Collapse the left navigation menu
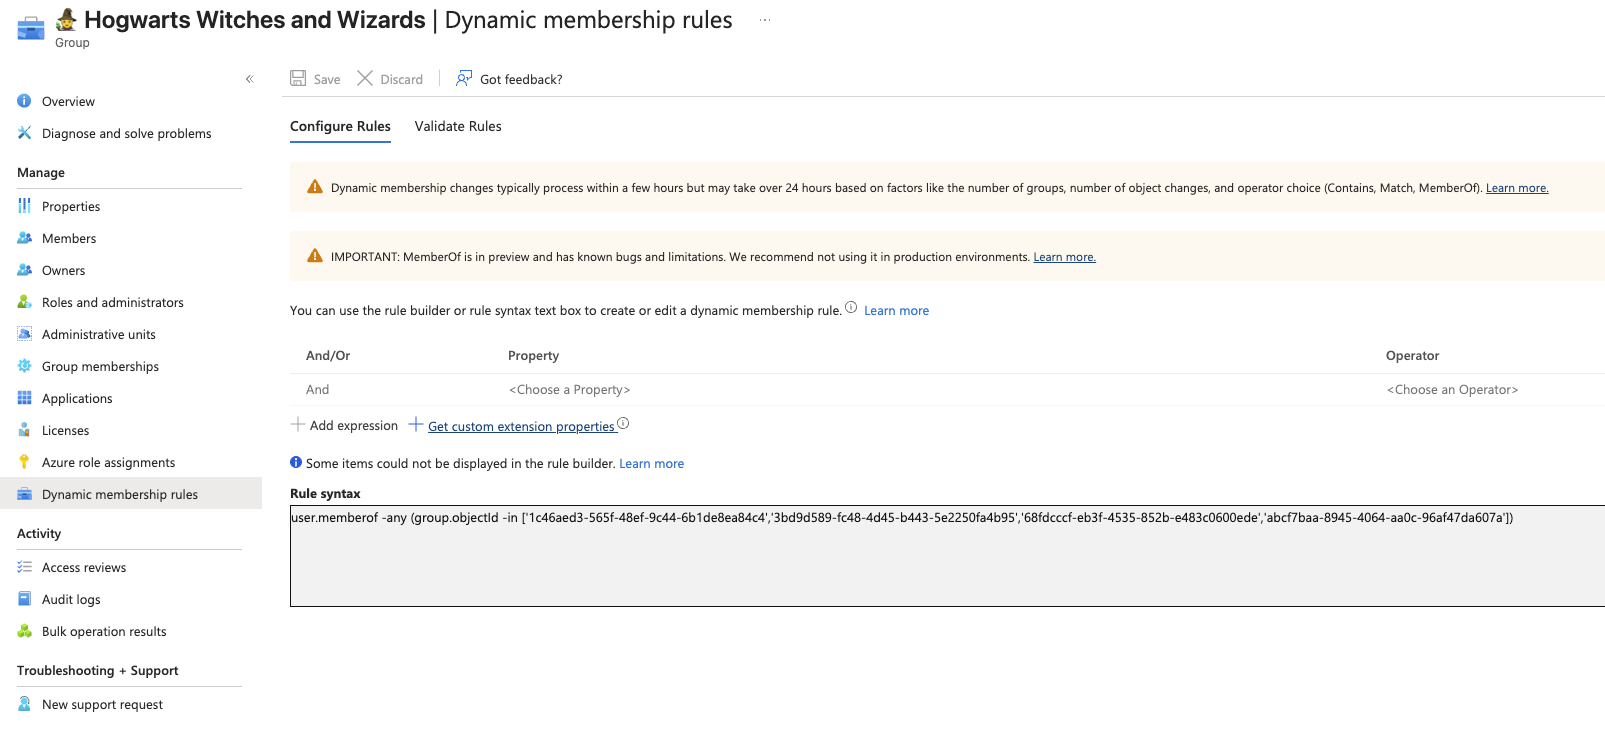1605x730 pixels. click(x=250, y=79)
